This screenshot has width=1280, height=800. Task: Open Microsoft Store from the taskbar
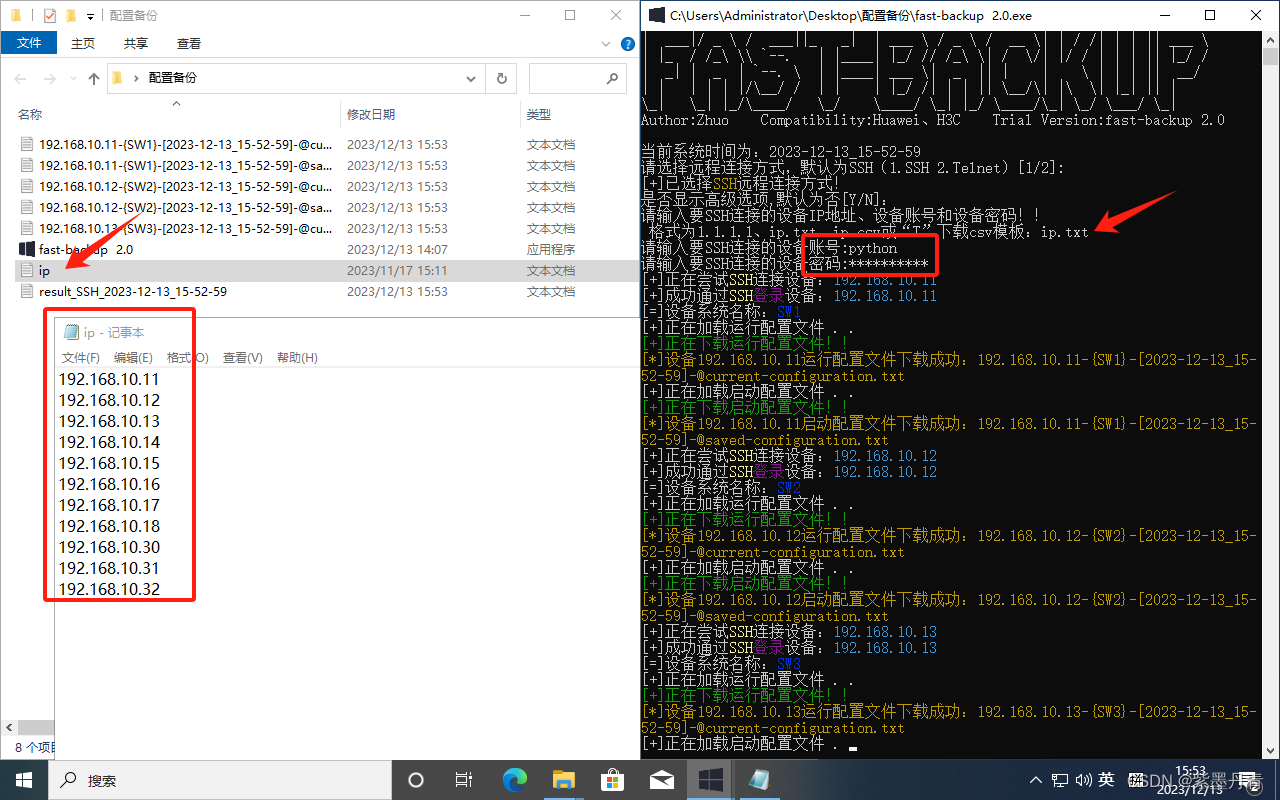click(613, 780)
